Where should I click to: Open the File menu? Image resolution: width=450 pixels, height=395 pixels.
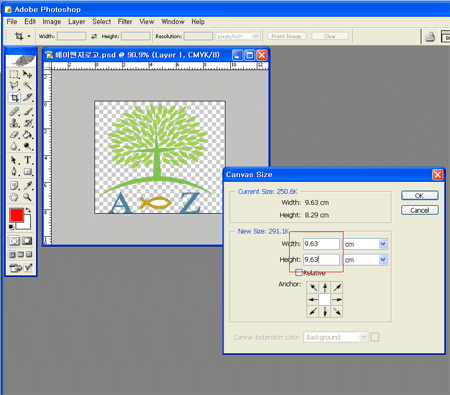click(12, 22)
